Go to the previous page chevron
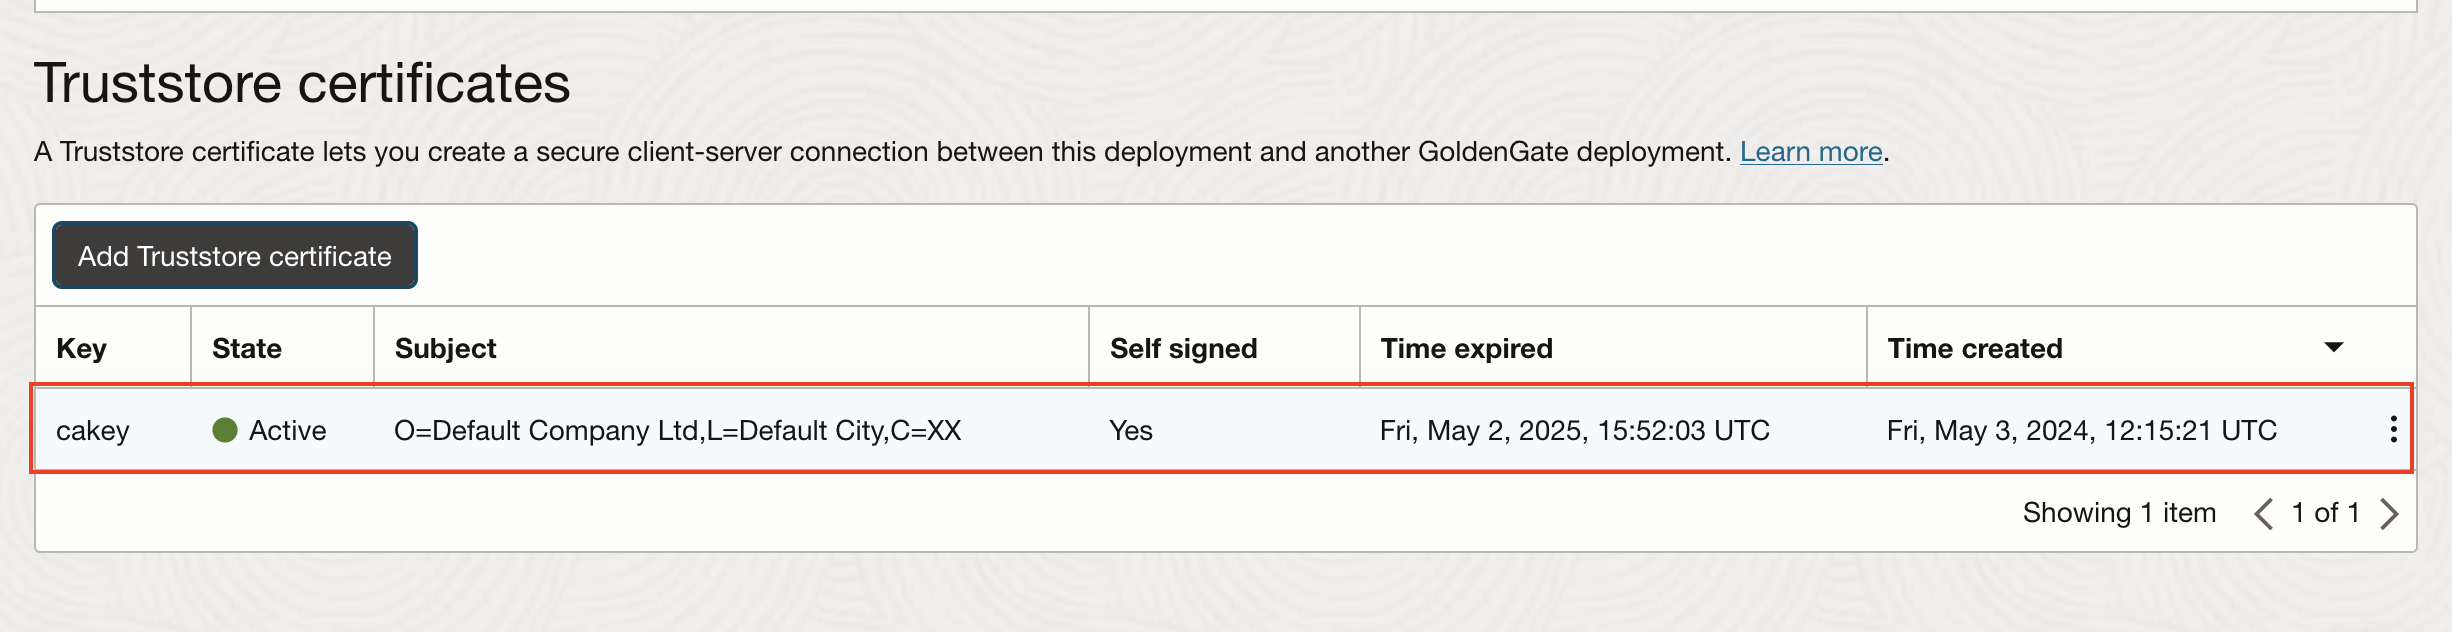Screen dimensions: 2452x632 2263,513
